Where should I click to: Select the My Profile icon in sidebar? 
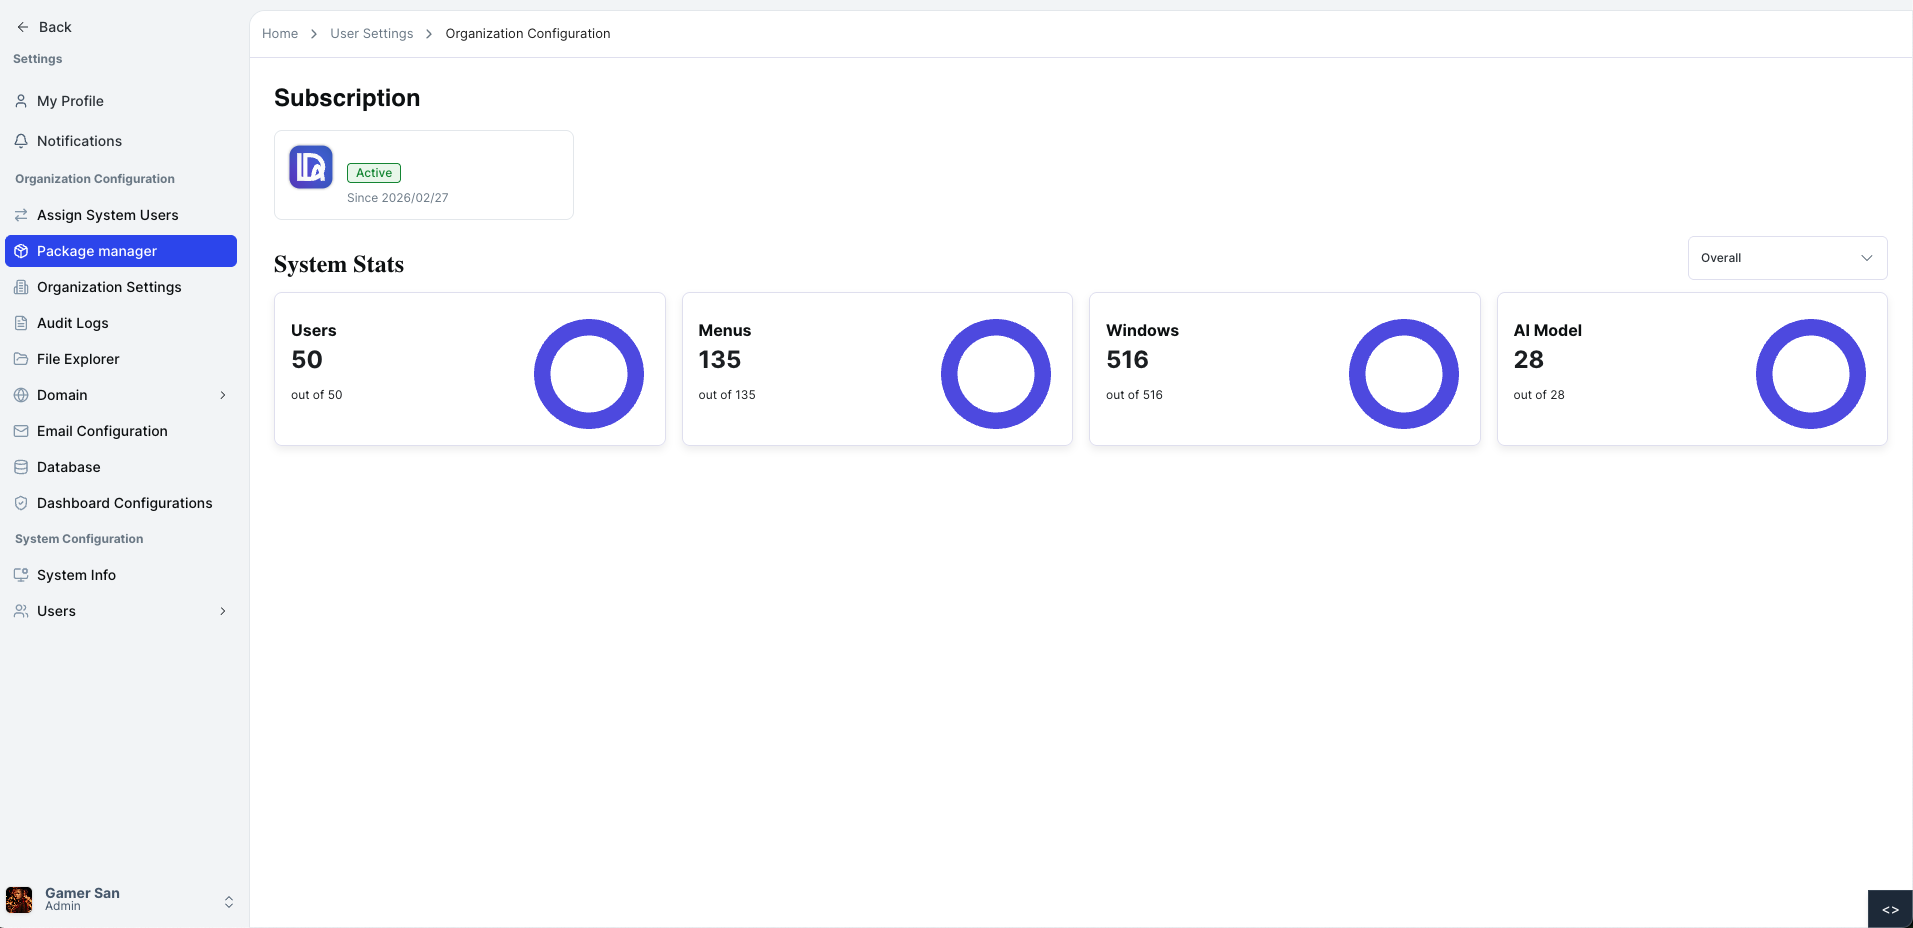(22, 100)
